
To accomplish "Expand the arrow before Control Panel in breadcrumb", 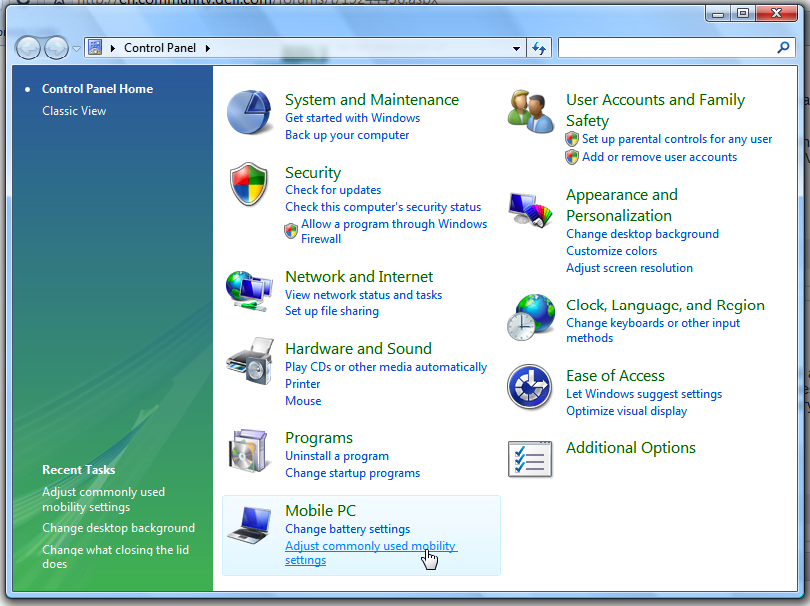I will tap(113, 49).
